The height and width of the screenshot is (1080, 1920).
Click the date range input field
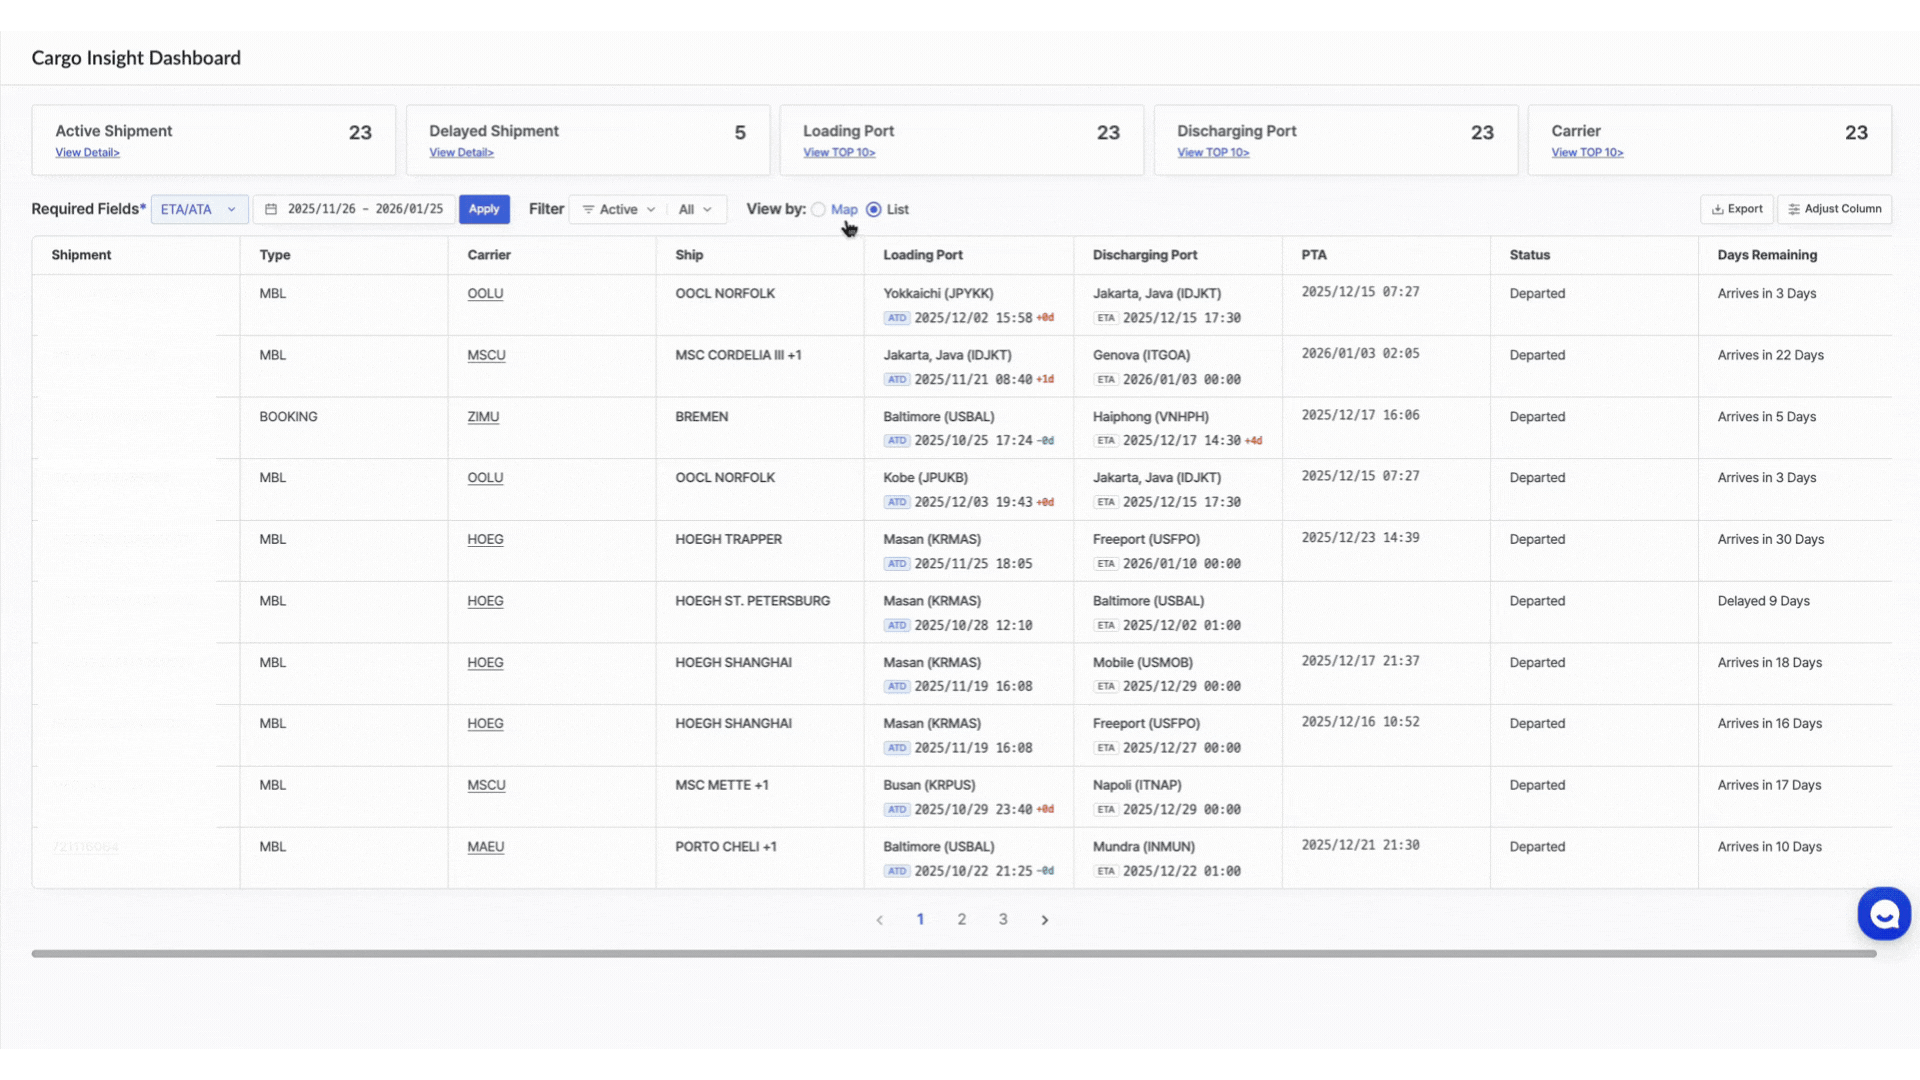pos(364,209)
